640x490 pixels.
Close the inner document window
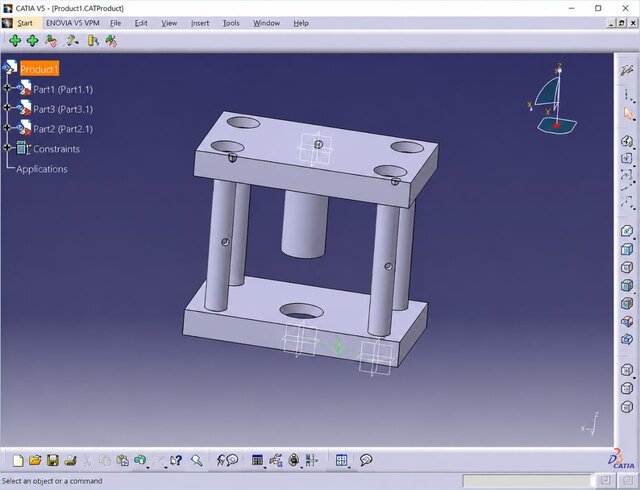click(632, 23)
